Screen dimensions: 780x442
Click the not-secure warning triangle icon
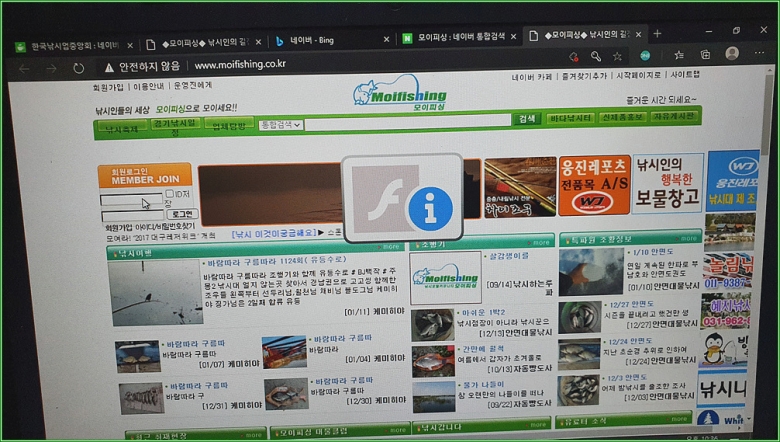pyautogui.click(x=109, y=67)
